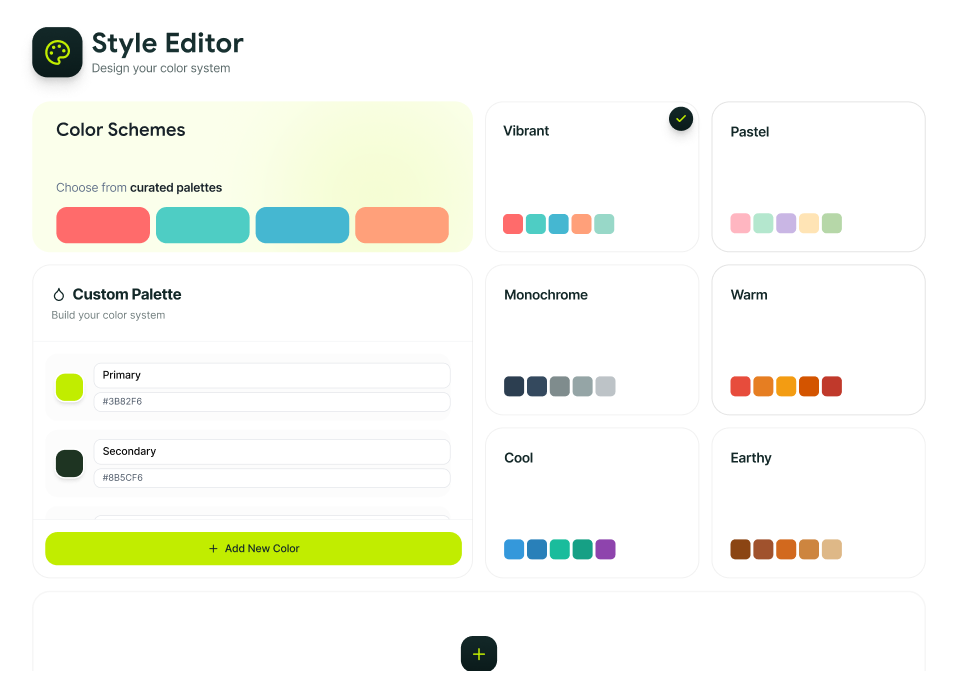Select the turquoise curated palette swatch
The image size is (973, 682).
coord(202,225)
